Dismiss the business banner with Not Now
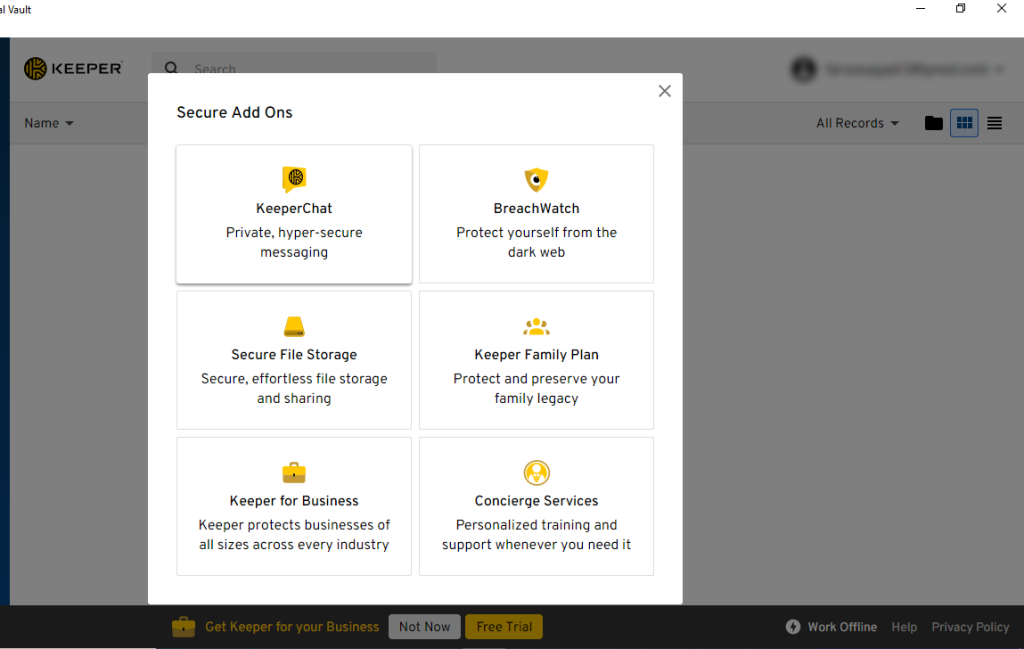Image resolution: width=1024 pixels, height=649 pixels. 424,626
